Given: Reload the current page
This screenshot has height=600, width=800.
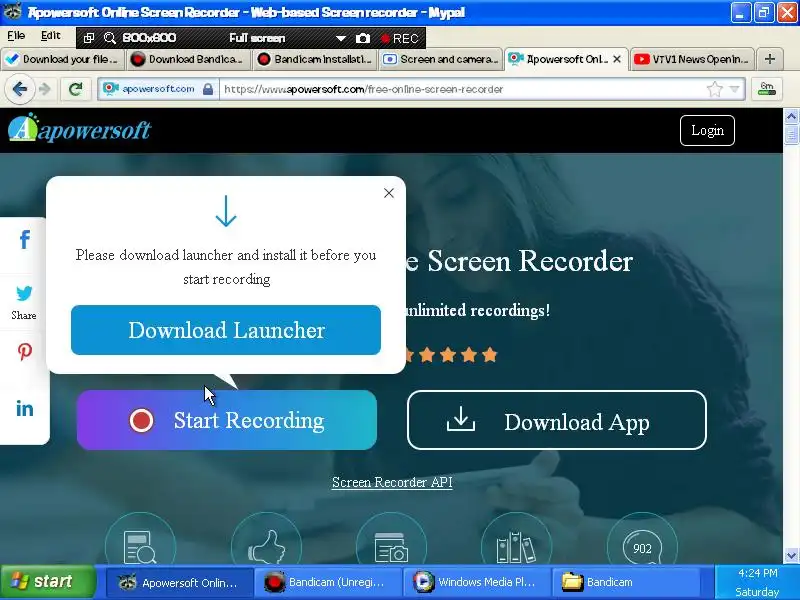Looking at the screenshot, I should [76, 89].
